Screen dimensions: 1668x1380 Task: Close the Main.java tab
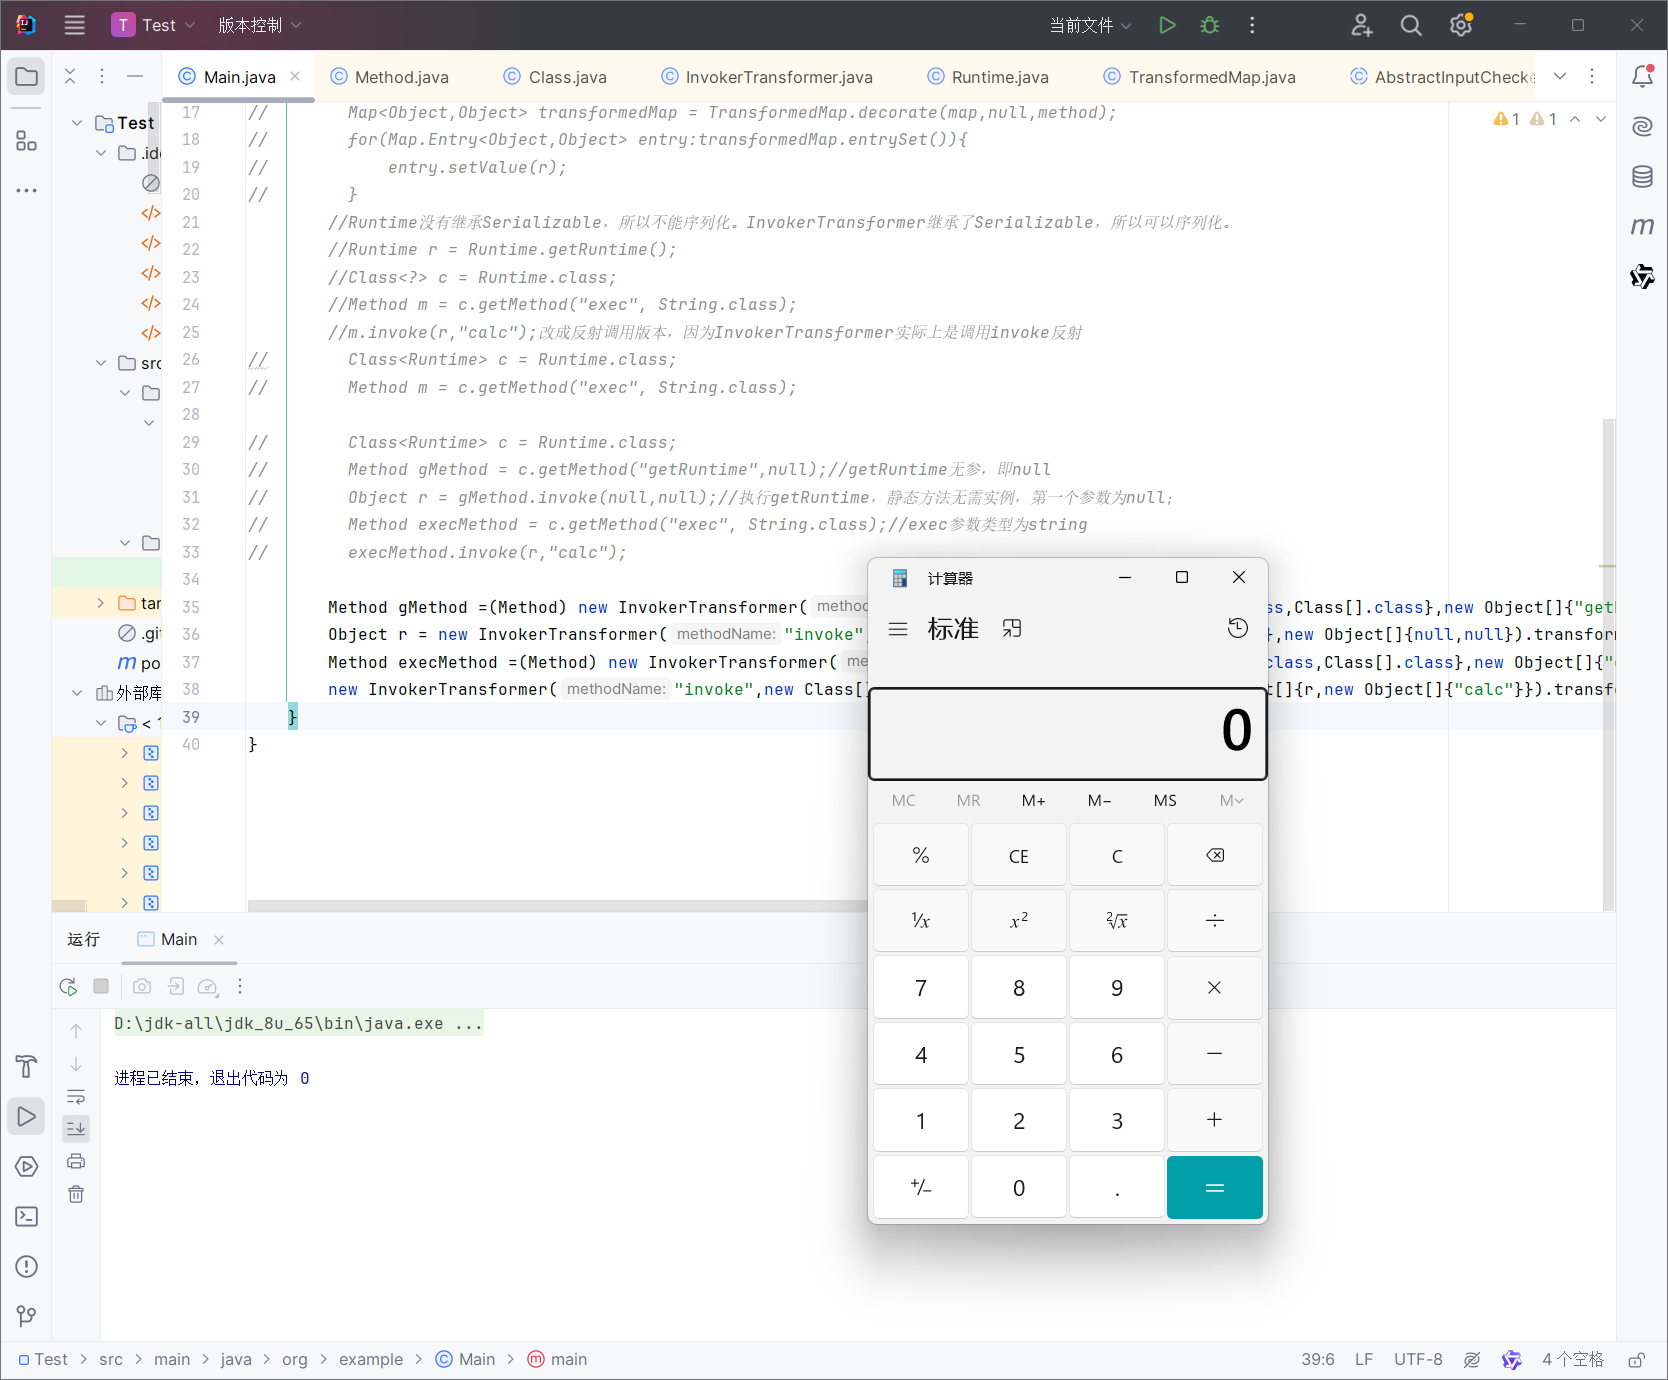tap(295, 76)
